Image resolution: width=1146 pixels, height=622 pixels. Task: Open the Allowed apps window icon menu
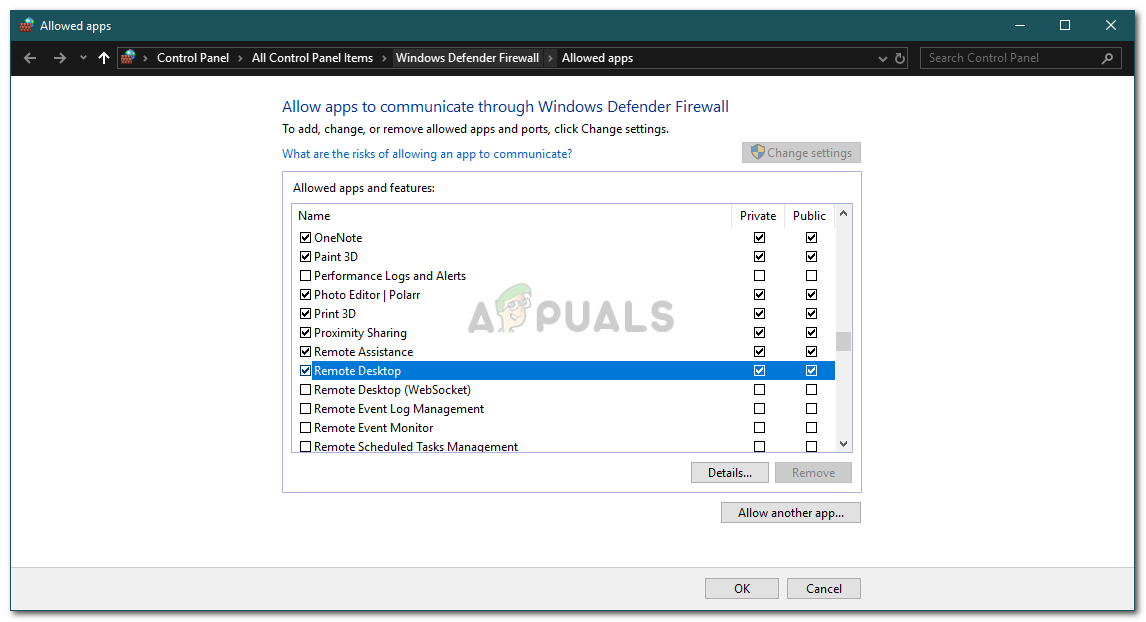26,26
